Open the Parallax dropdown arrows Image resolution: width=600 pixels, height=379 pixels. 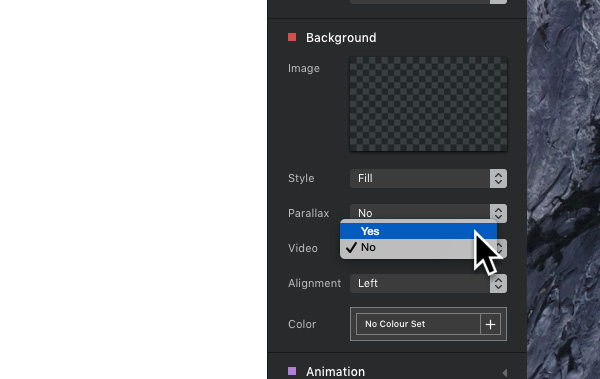pos(498,212)
